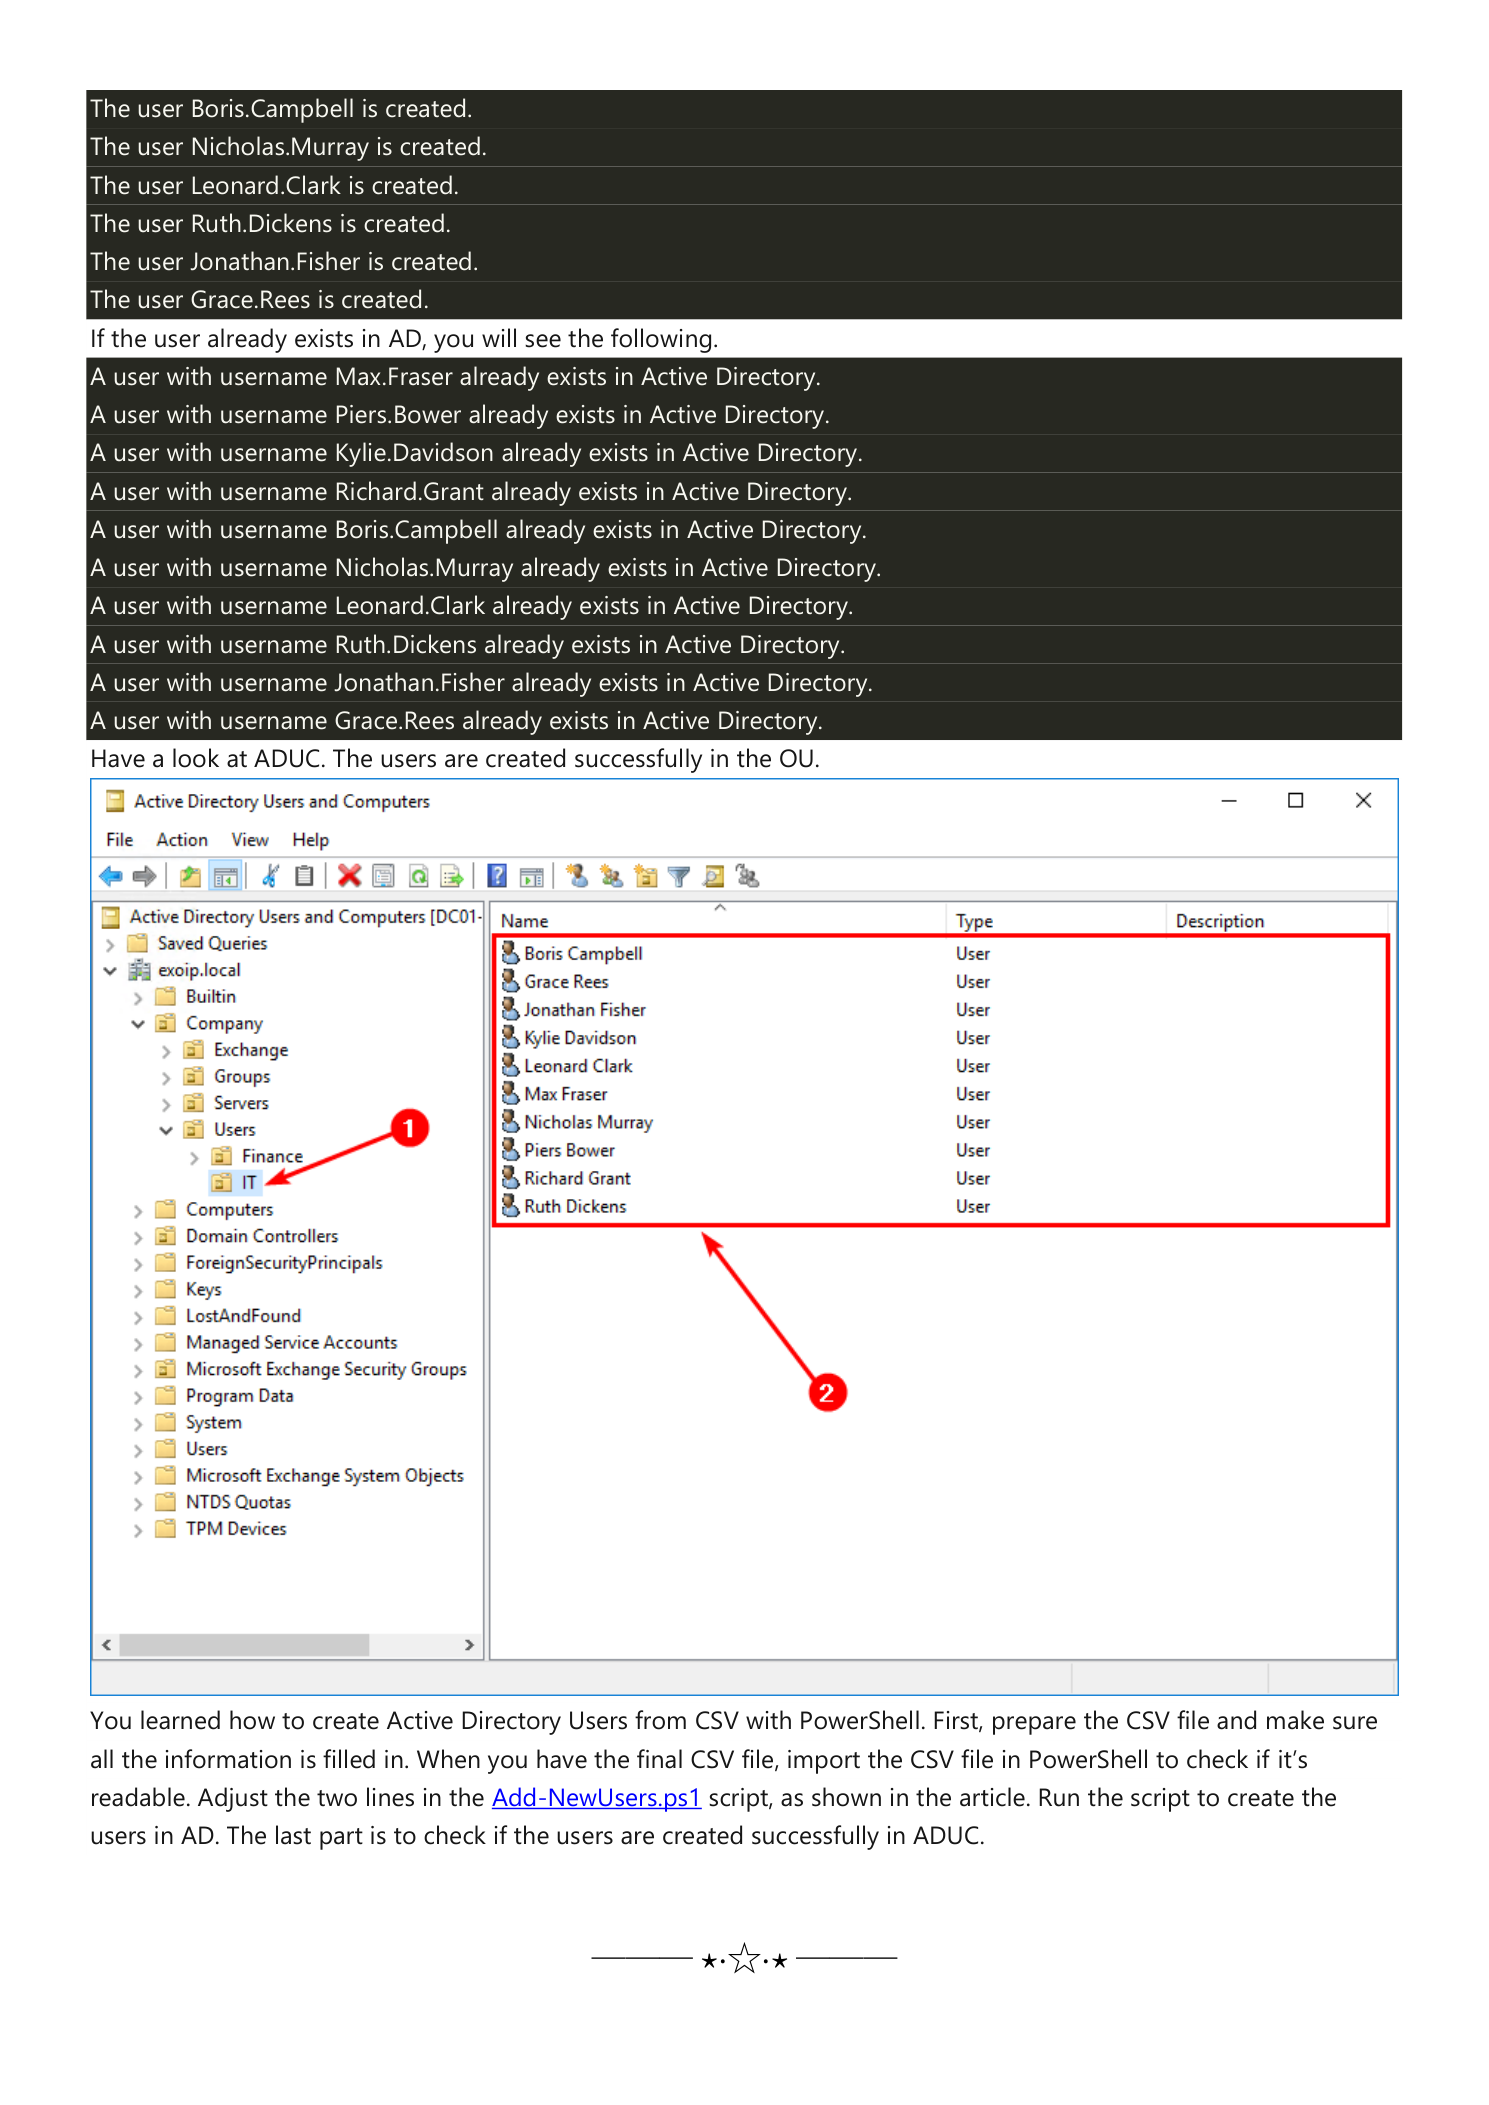The image size is (1489, 2105).
Task: Click the Create new group icon
Action: pos(611,877)
